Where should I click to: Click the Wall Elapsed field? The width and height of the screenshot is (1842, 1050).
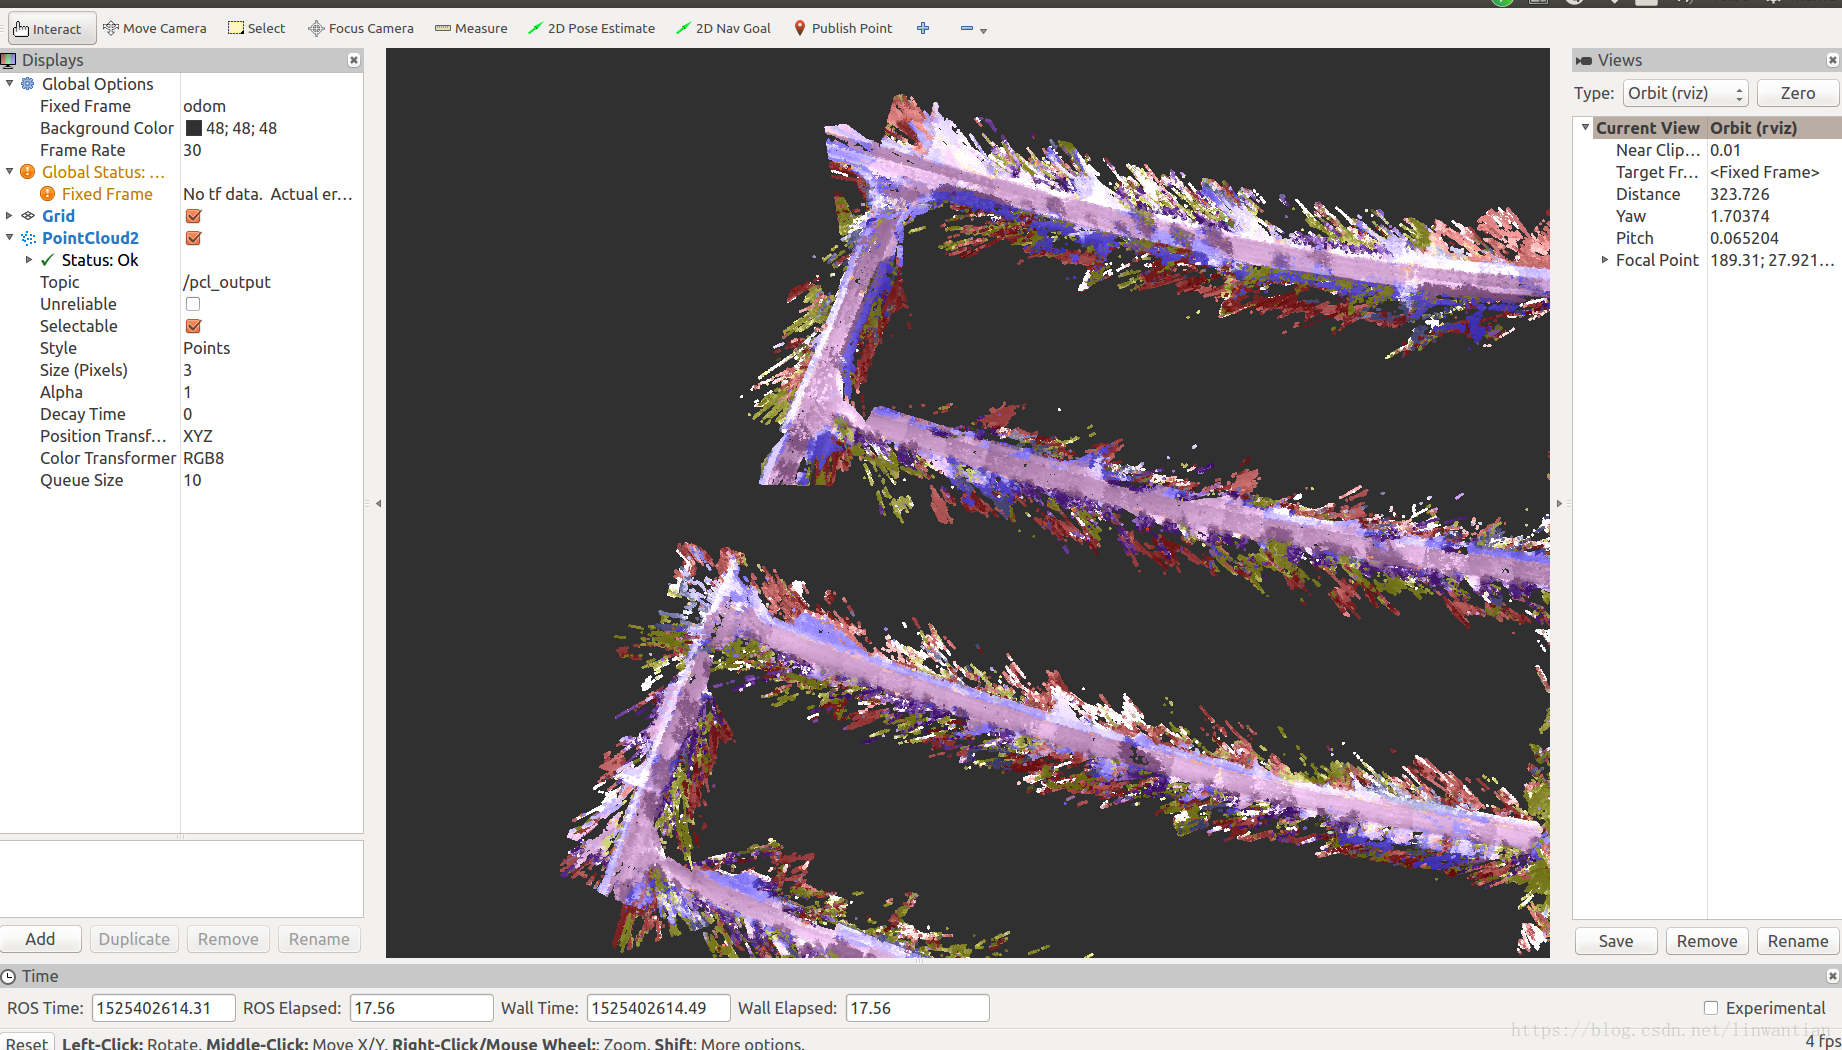[x=917, y=1008]
